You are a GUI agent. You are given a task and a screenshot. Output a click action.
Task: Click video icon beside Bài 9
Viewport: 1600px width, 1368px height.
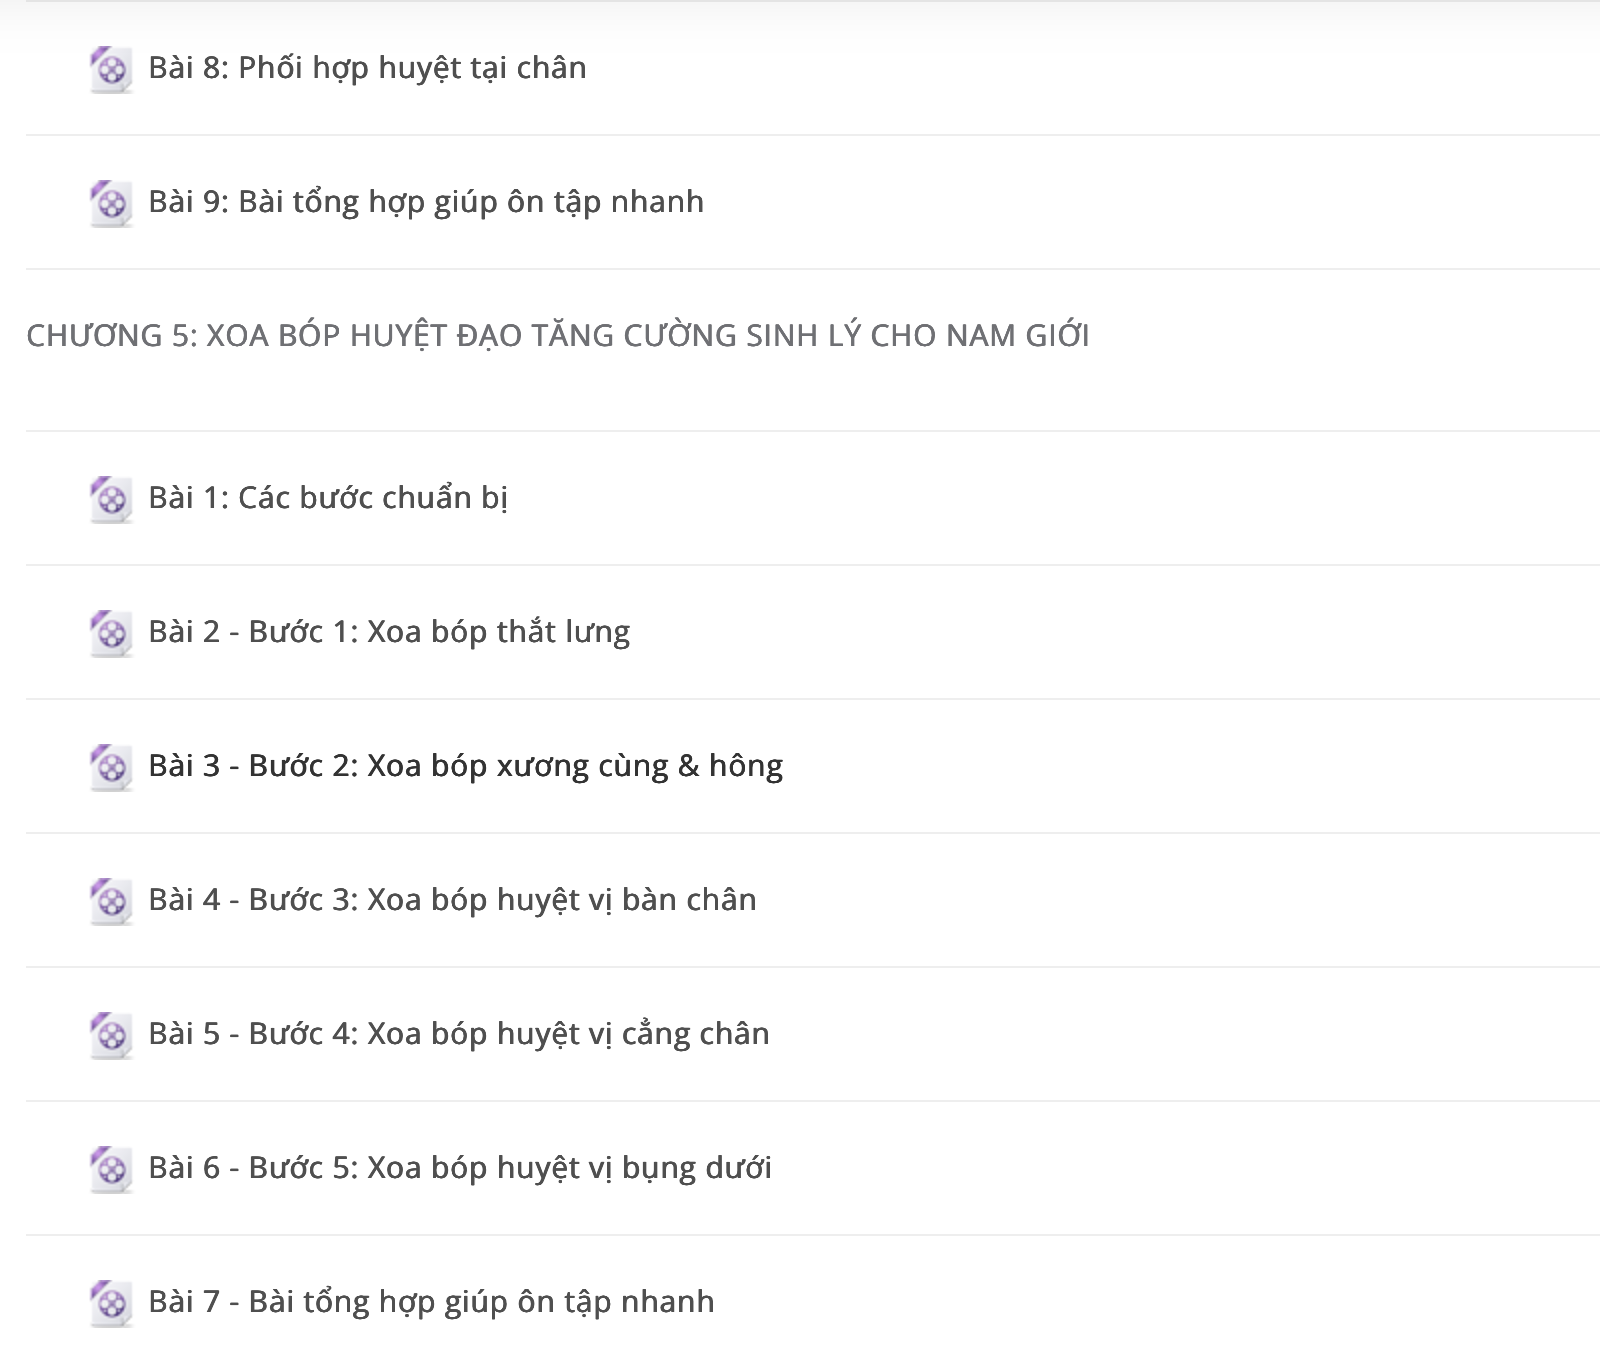click(111, 203)
